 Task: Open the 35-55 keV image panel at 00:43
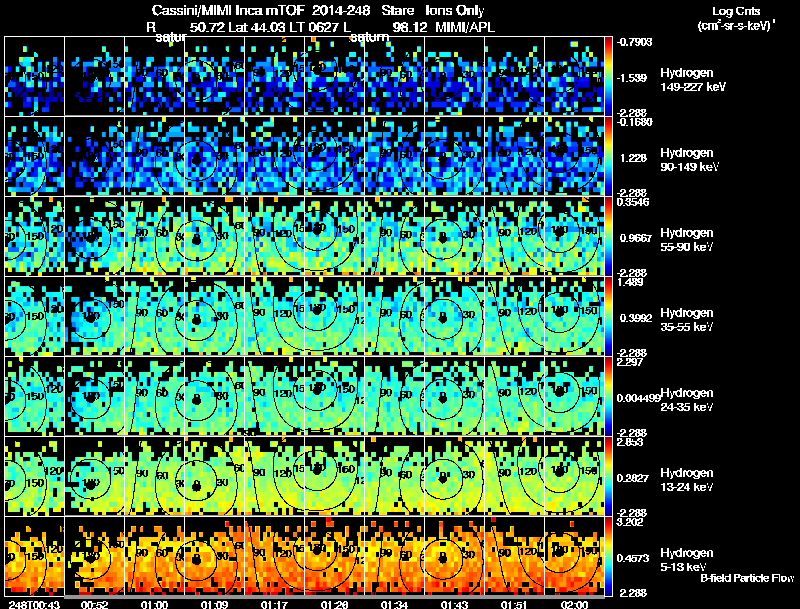[34, 316]
